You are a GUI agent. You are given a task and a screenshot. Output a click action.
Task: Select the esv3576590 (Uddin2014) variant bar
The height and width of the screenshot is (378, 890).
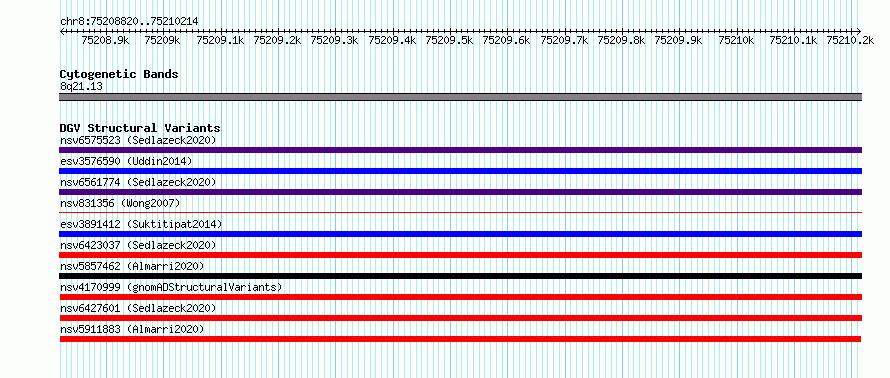(460, 171)
